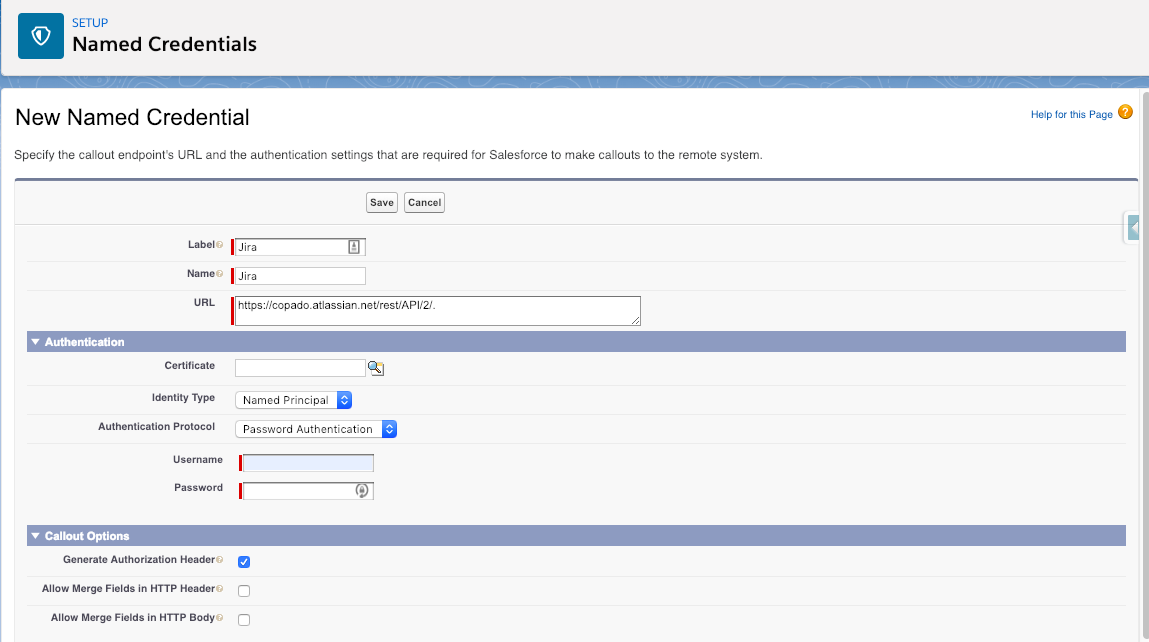This screenshot has height=642, width=1149.
Task: Click the Save button
Action: [382, 202]
